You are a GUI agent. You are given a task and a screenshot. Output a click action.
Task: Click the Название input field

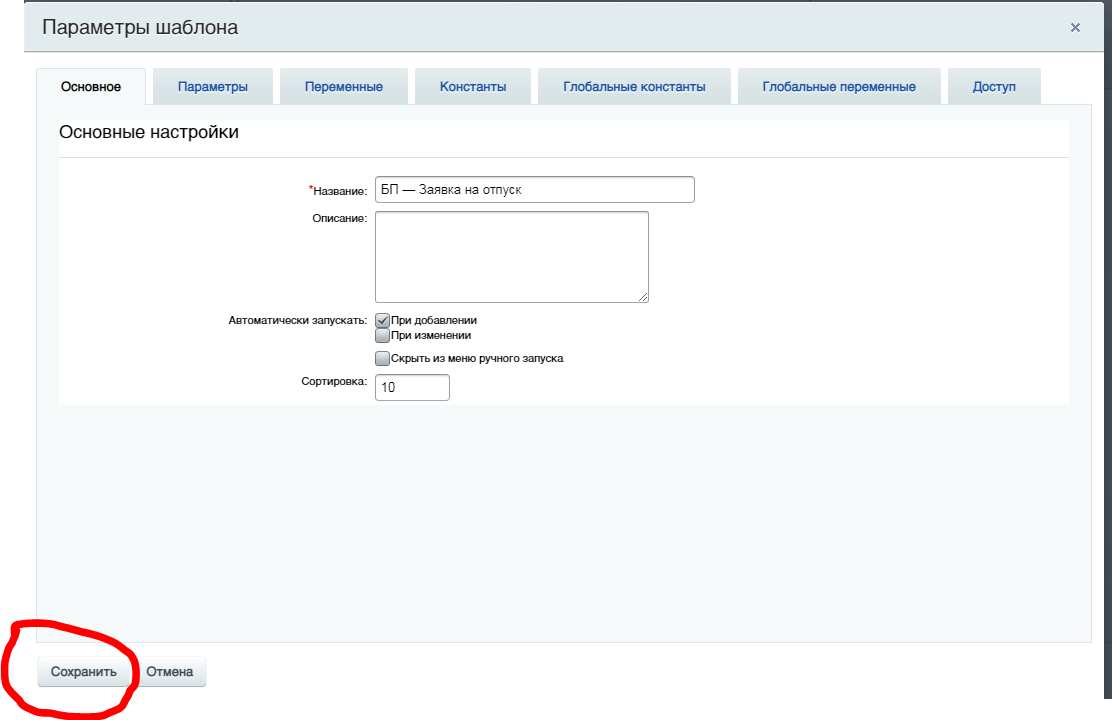[535, 189]
